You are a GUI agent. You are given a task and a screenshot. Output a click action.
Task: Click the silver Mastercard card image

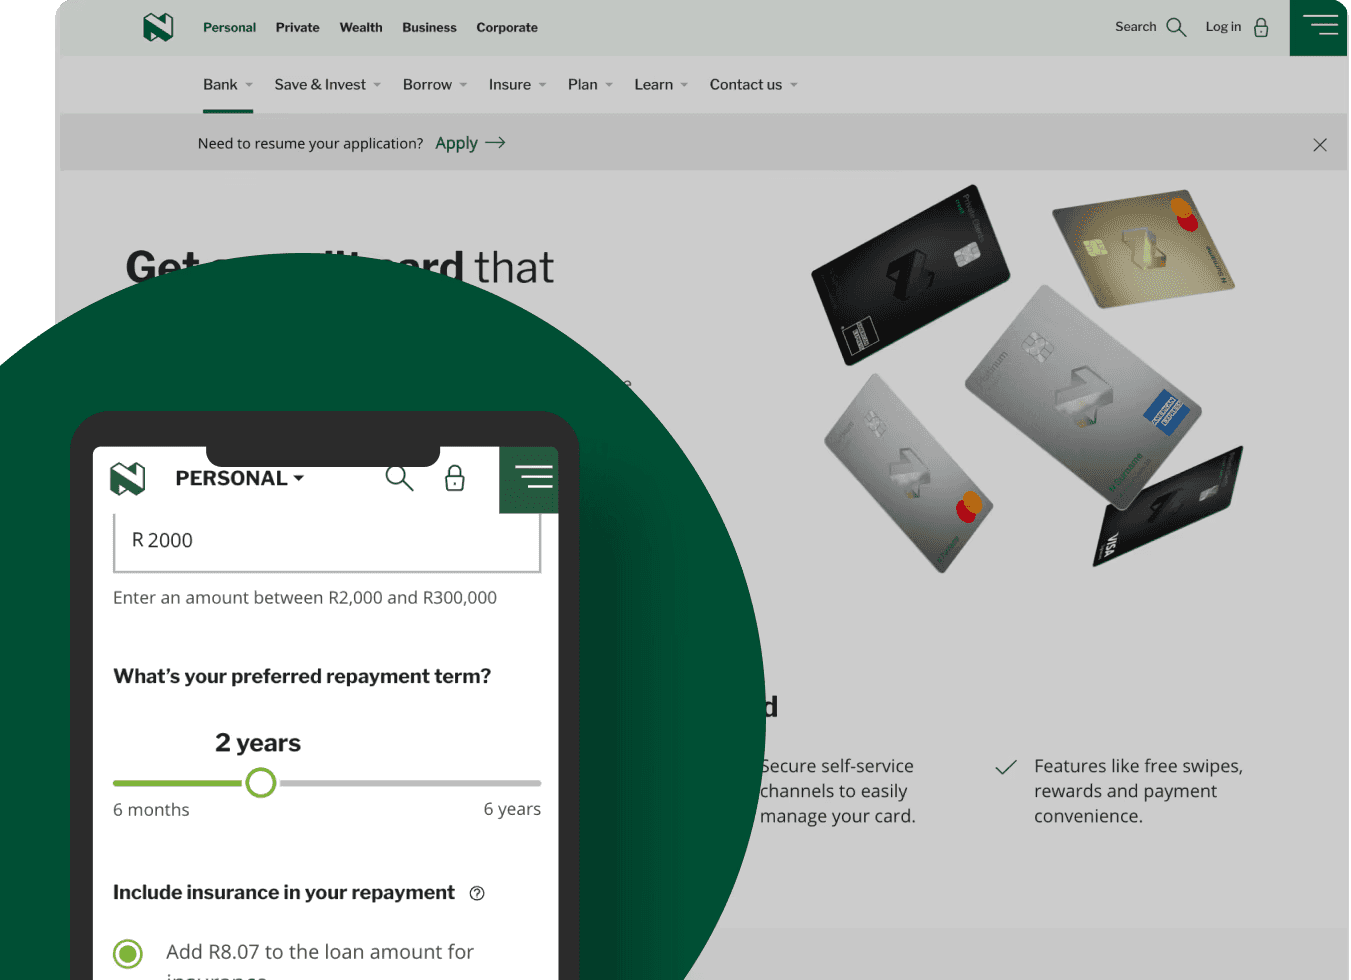909,473
